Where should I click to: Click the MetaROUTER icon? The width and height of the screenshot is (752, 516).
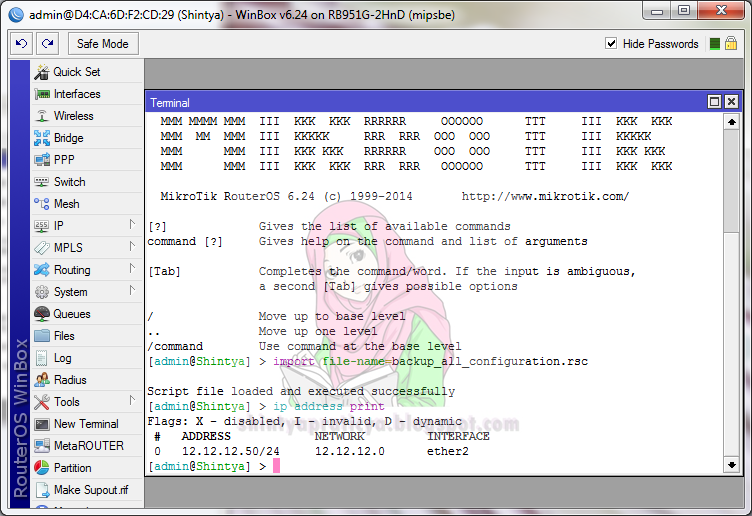click(42, 446)
